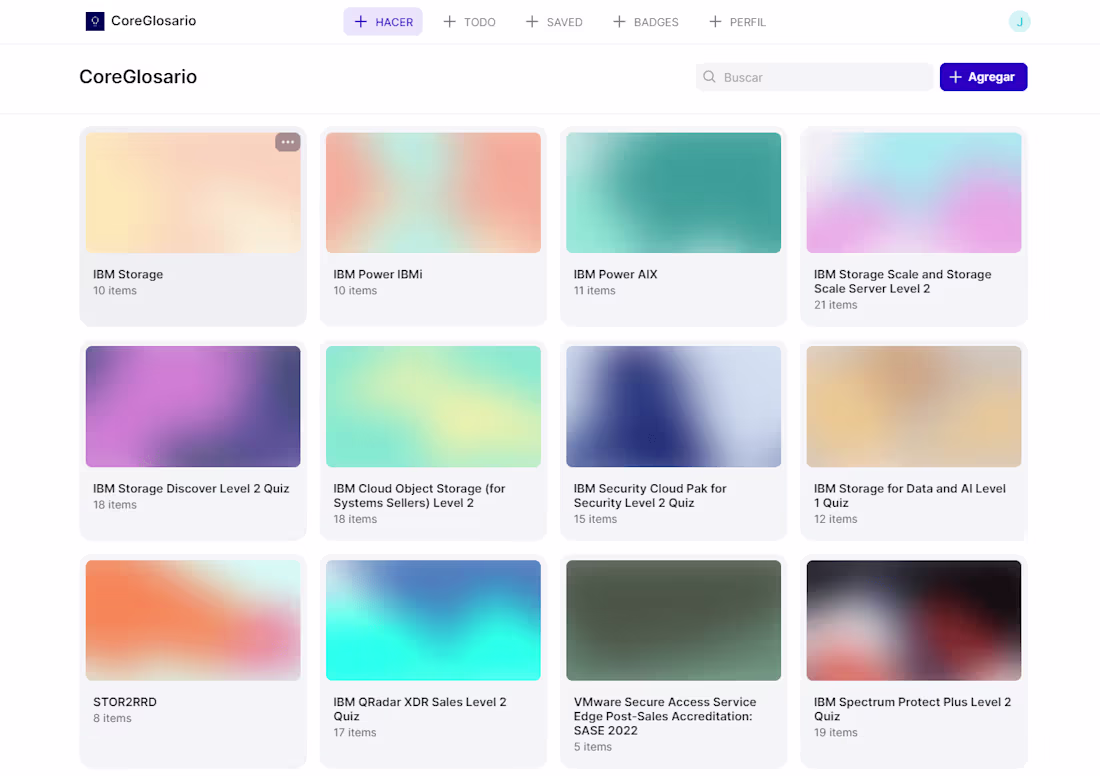Open the user avatar J icon
The height and width of the screenshot is (776, 1100).
pos(1019,22)
